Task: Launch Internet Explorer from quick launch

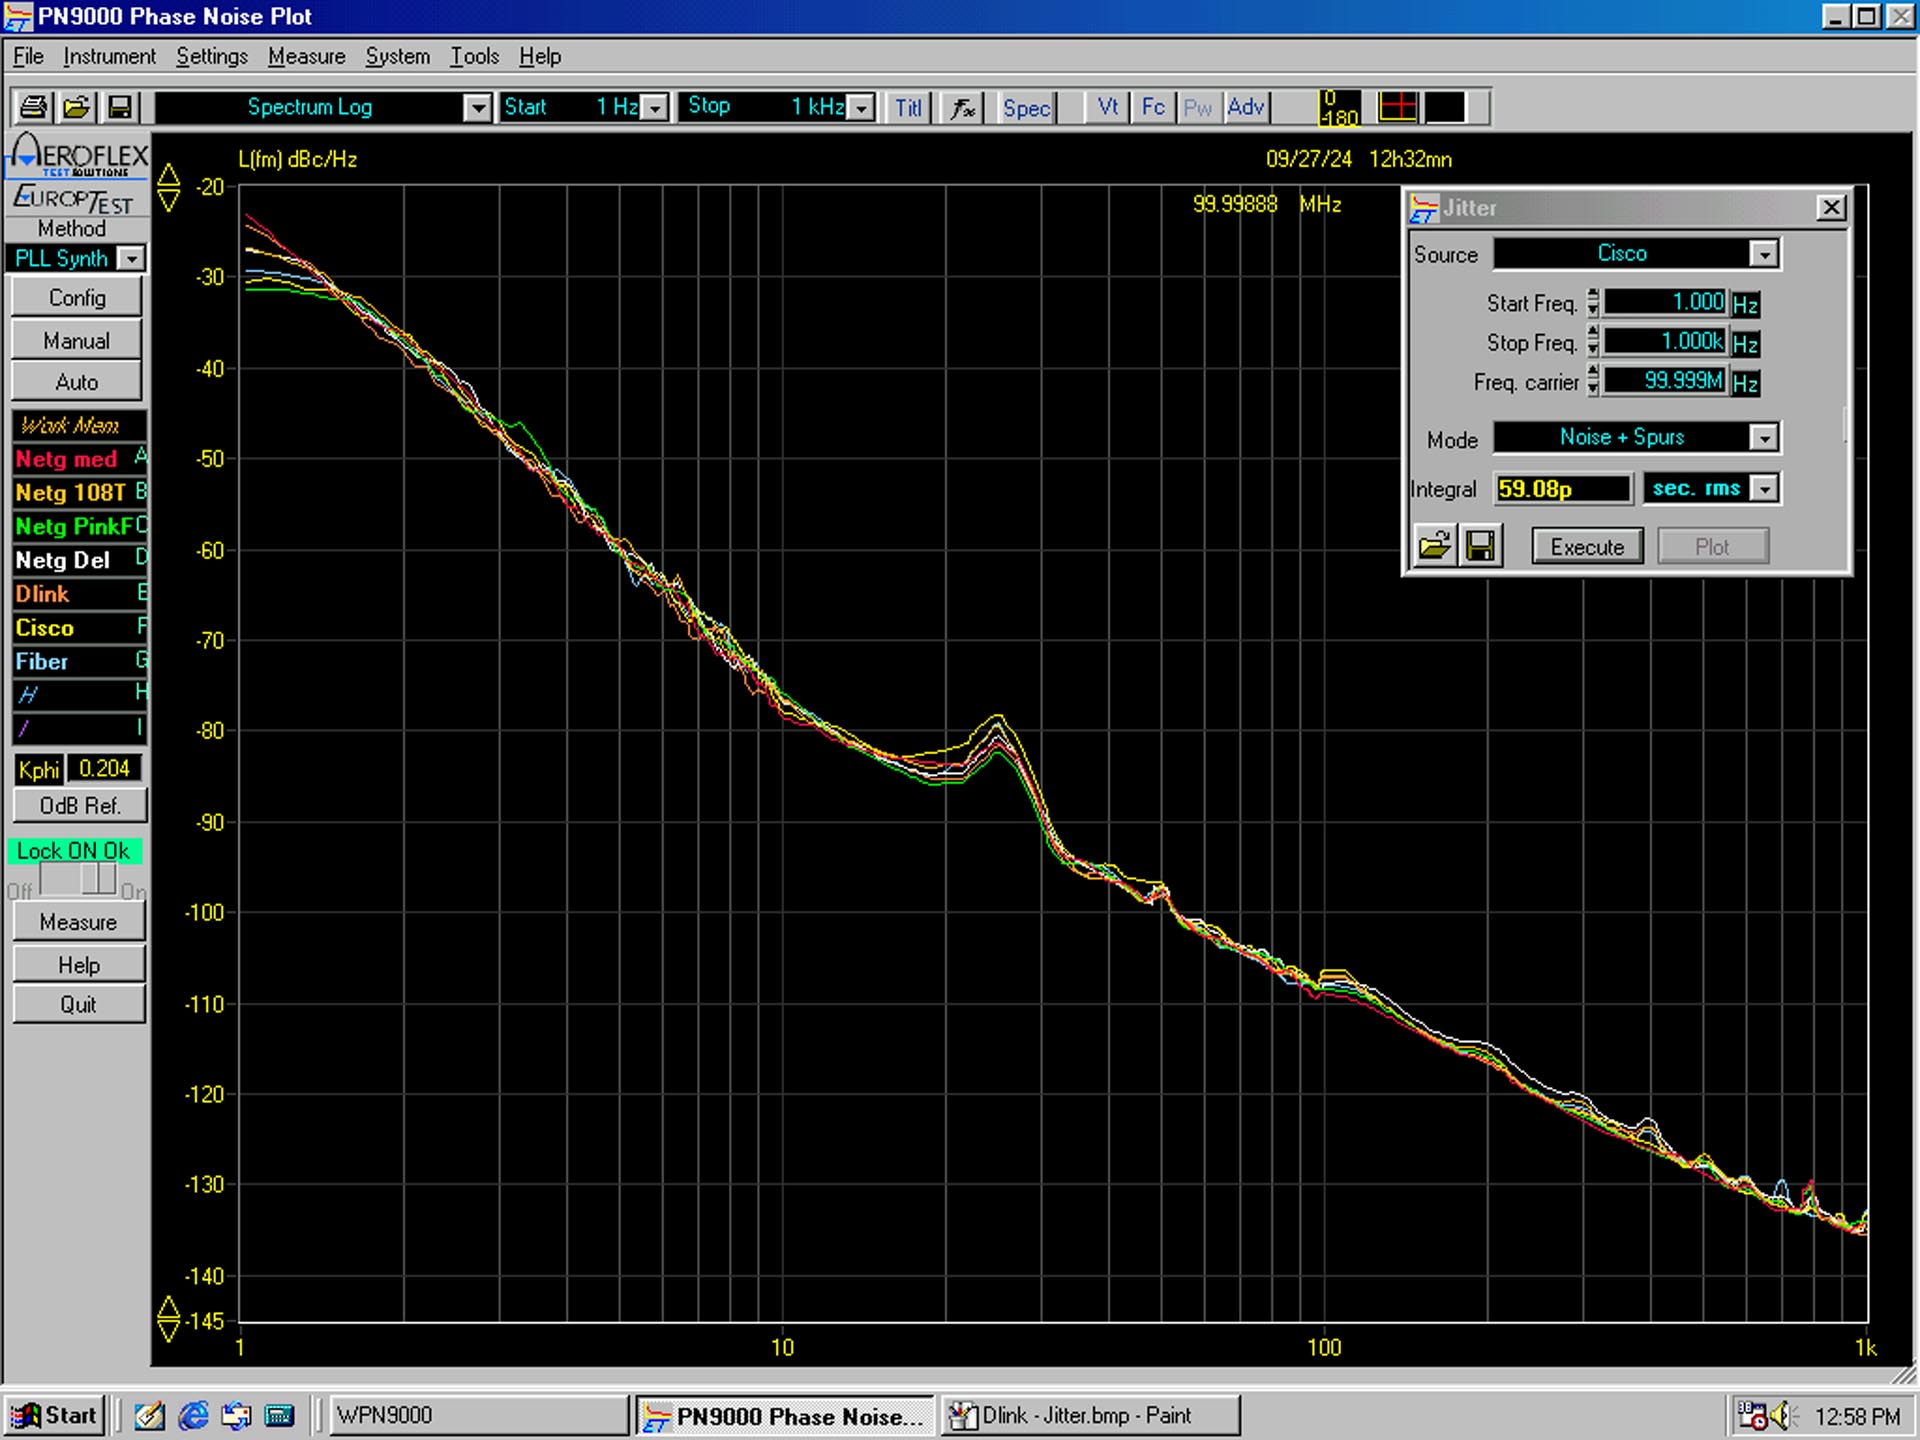Action: (x=193, y=1415)
